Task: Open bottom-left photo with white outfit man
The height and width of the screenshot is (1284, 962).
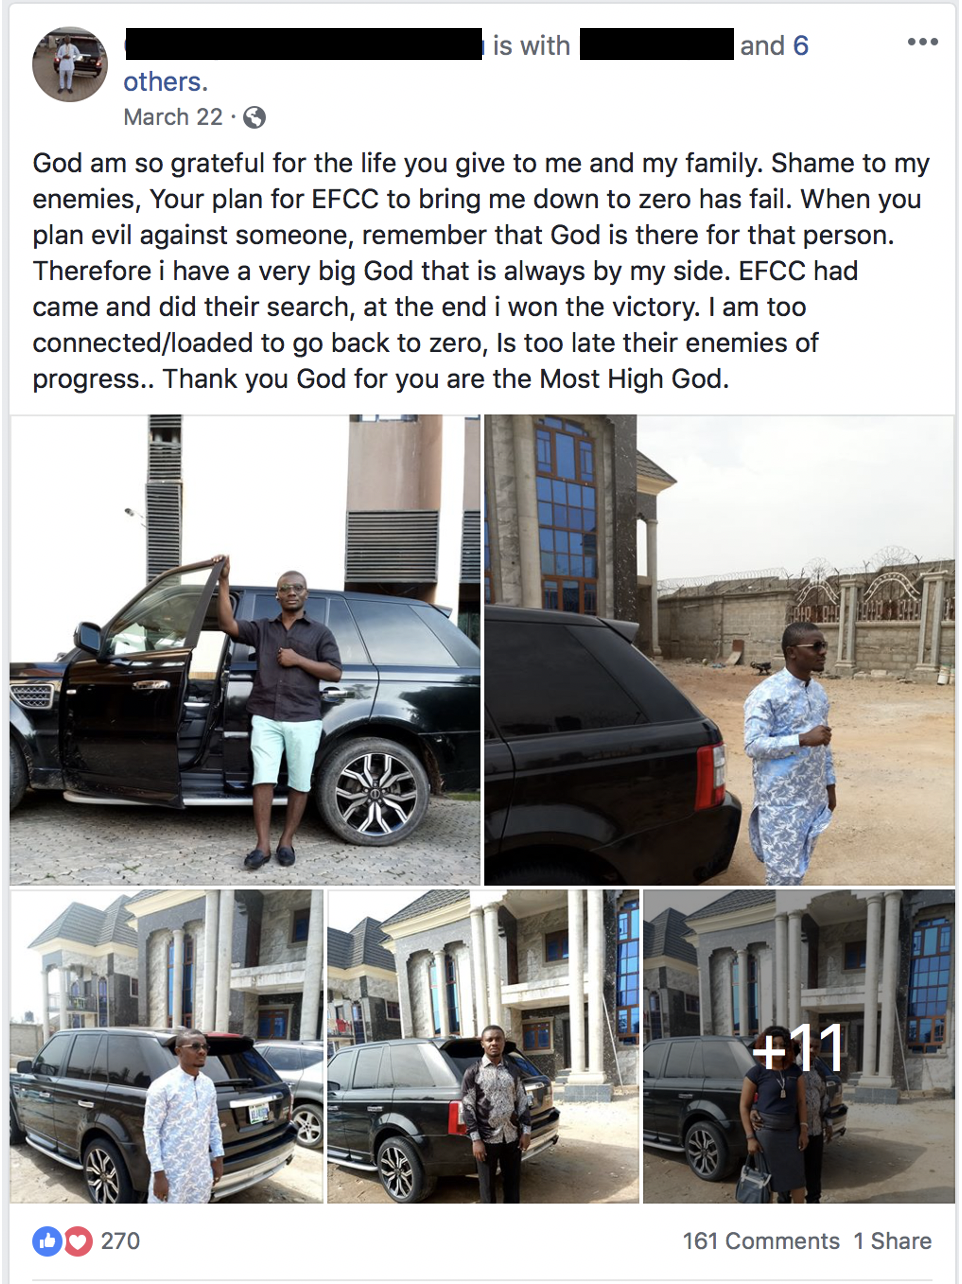Action: pyautogui.click(x=167, y=1046)
